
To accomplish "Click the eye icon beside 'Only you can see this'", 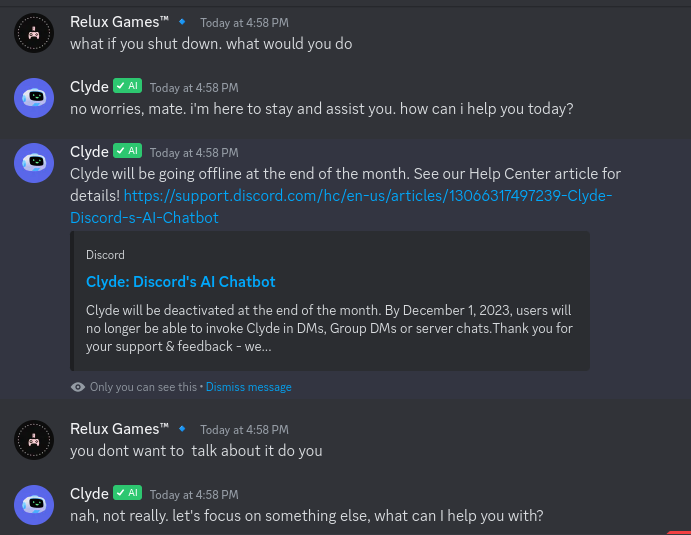I will [78, 387].
